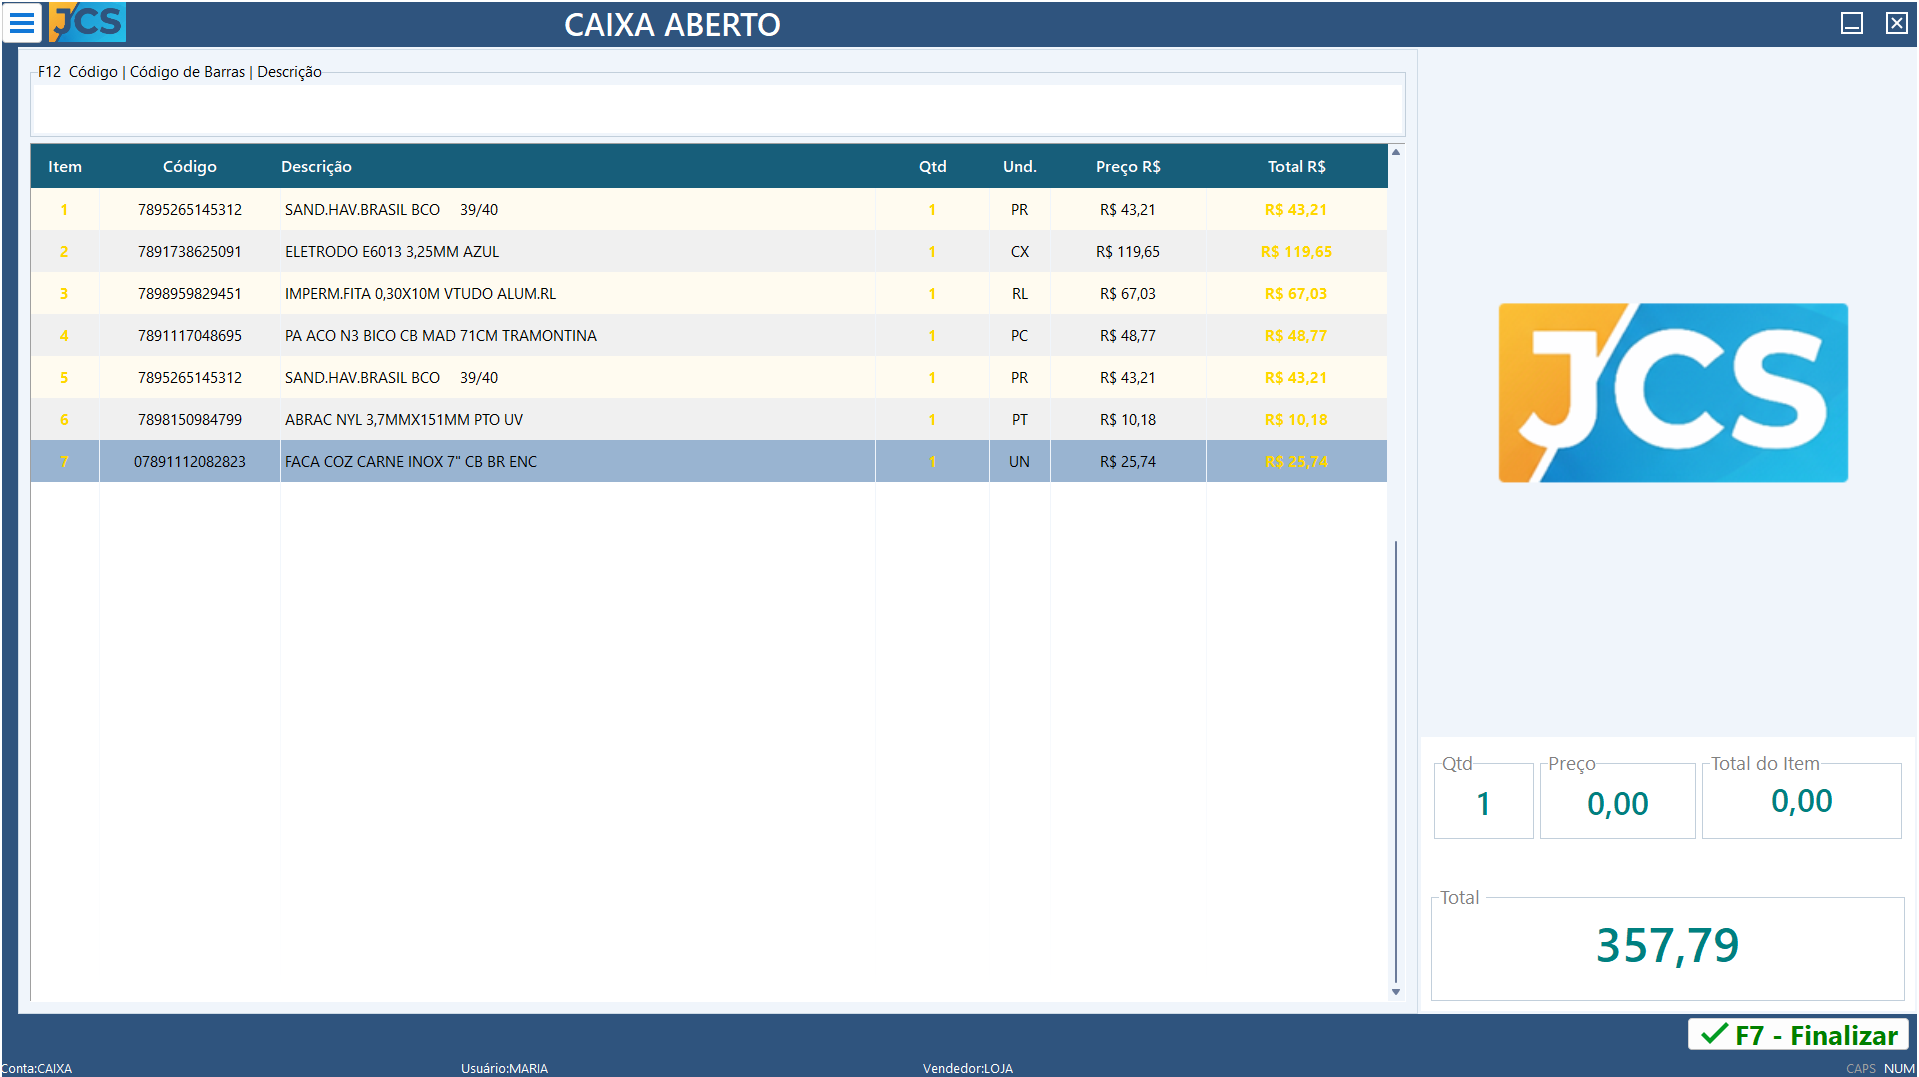
Task: Select the ELETRODO E6013 3,25MM AZUL row
Action: click(391, 252)
